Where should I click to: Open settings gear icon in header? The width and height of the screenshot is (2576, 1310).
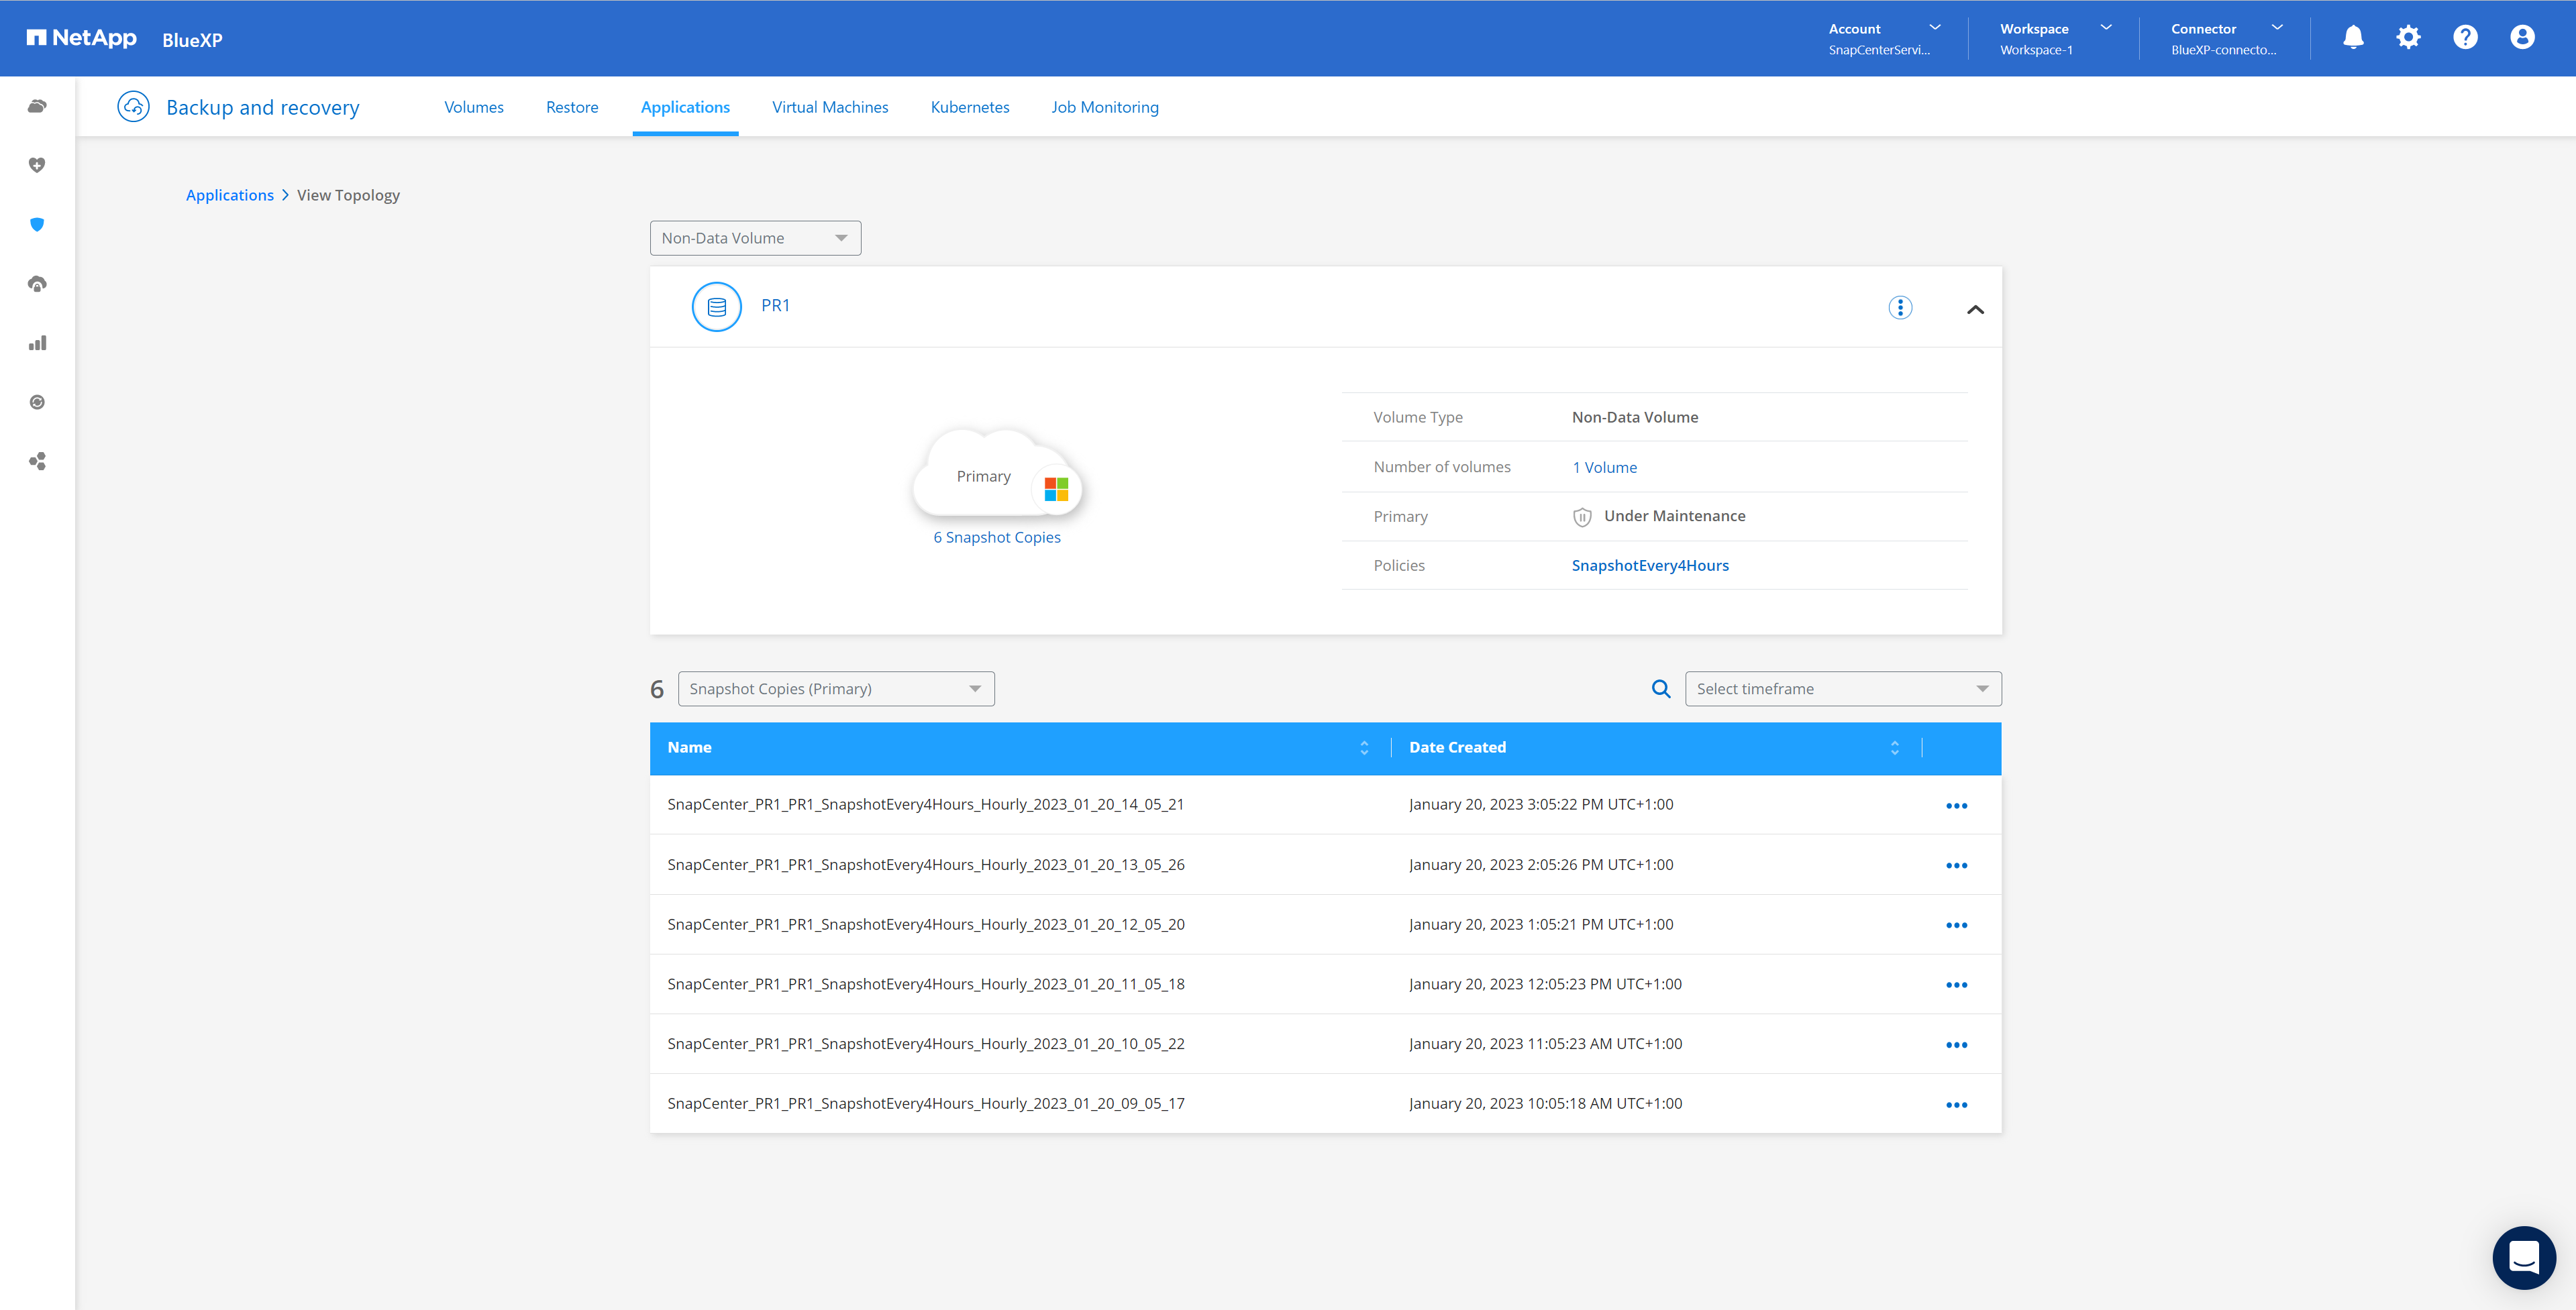pos(2408,38)
